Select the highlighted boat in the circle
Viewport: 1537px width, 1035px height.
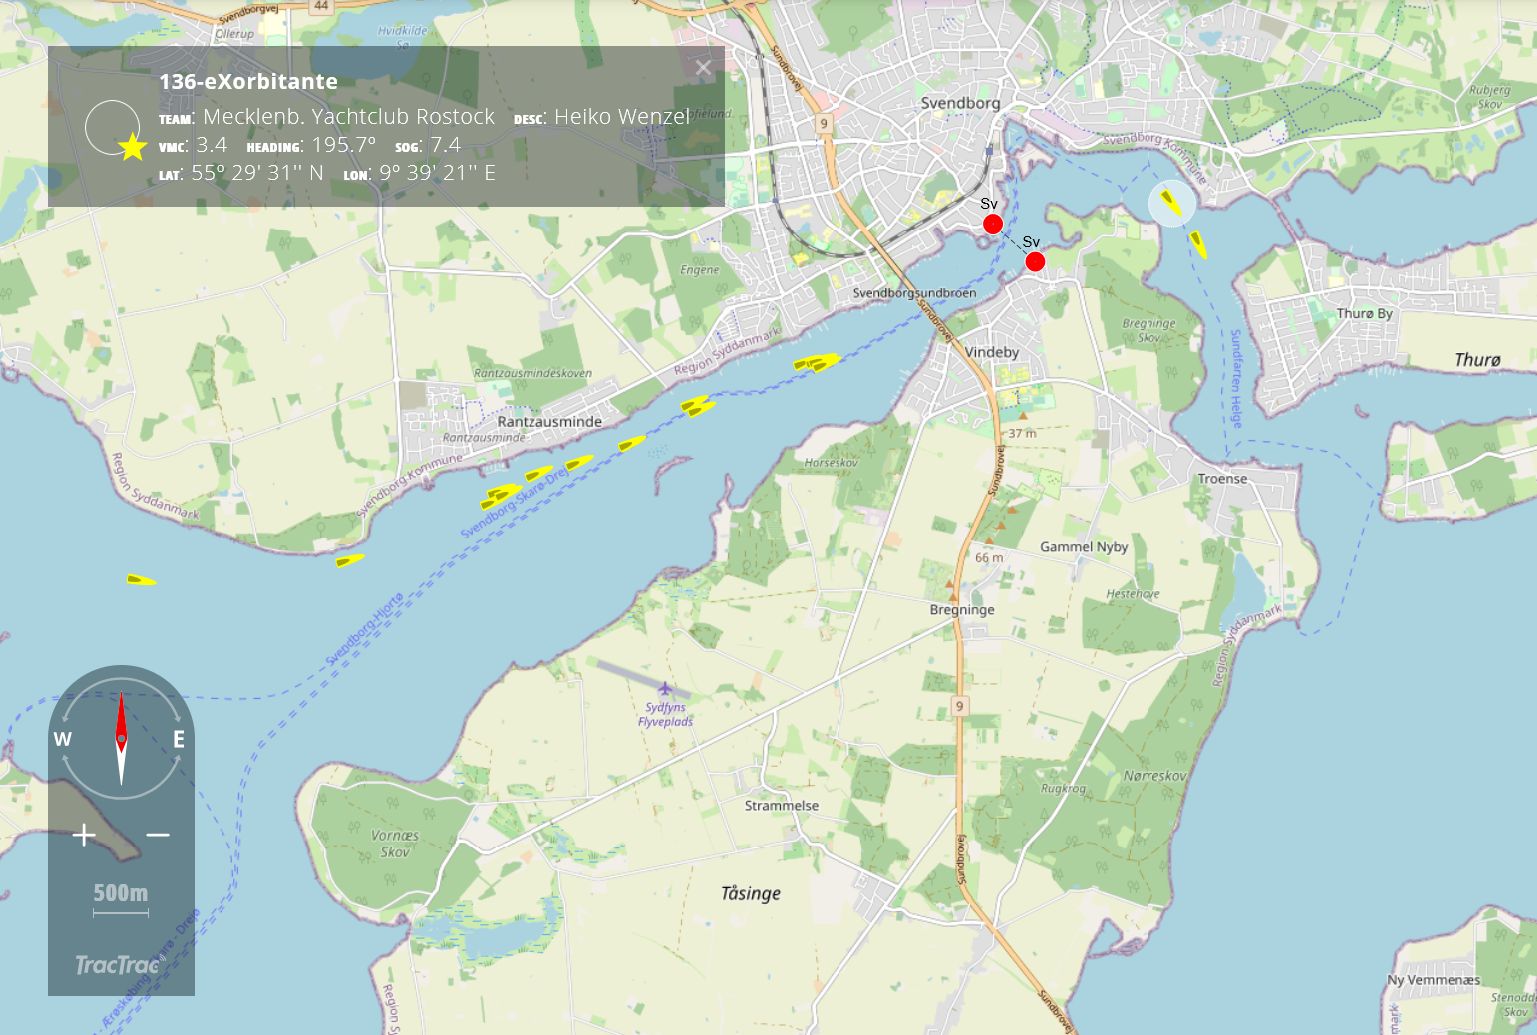point(1172,203)
